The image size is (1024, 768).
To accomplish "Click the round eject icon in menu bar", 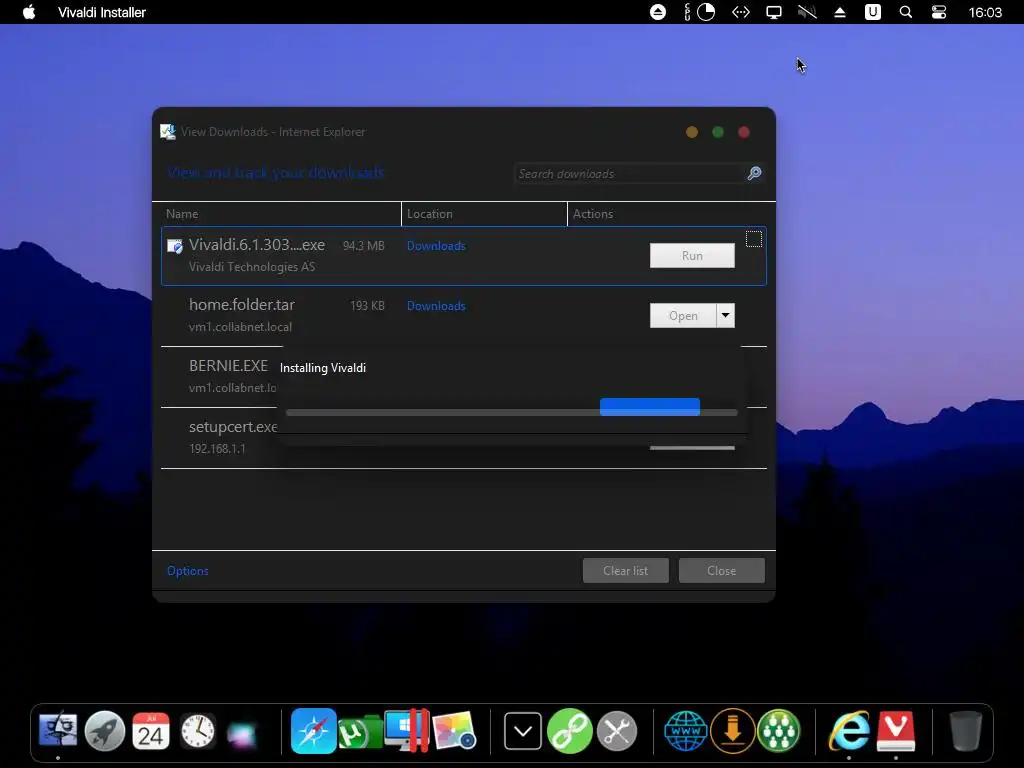I will pyautogui.click(x=658, y=12).
